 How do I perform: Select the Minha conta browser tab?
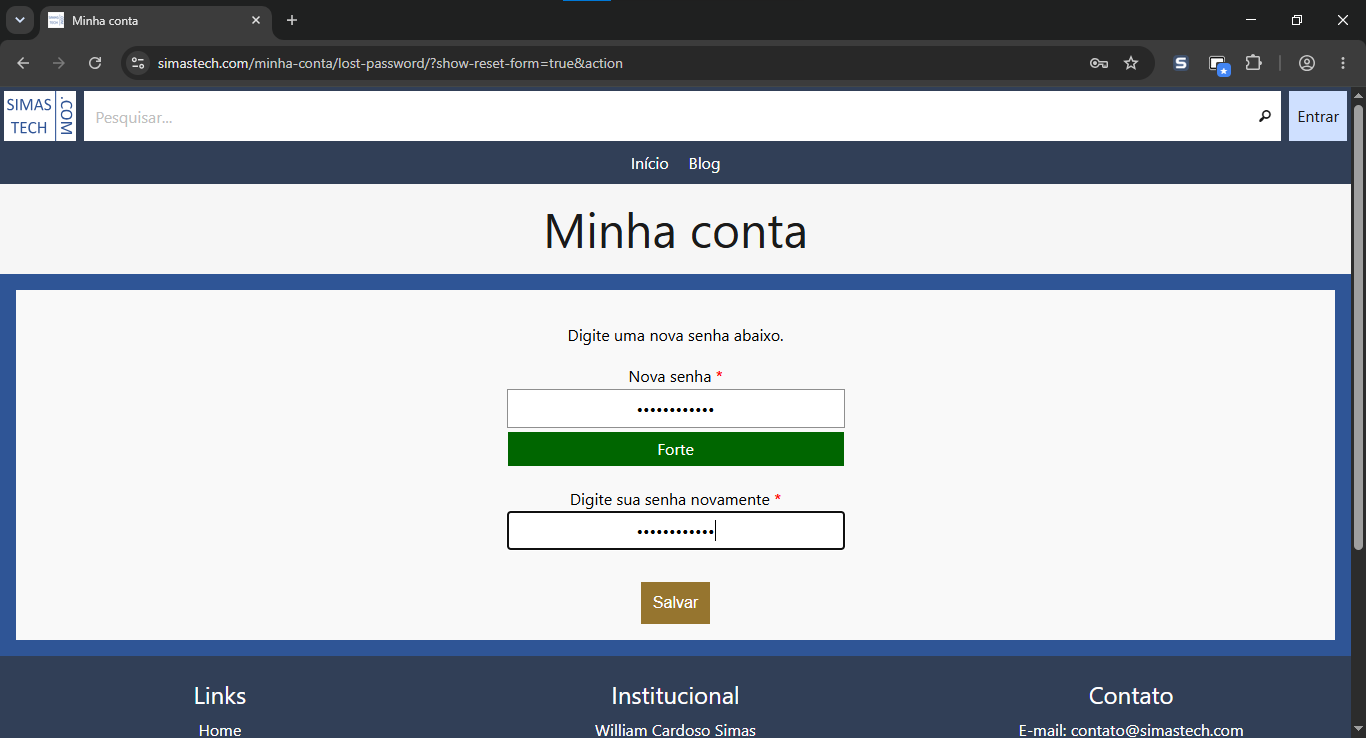[x=155, y=20]
